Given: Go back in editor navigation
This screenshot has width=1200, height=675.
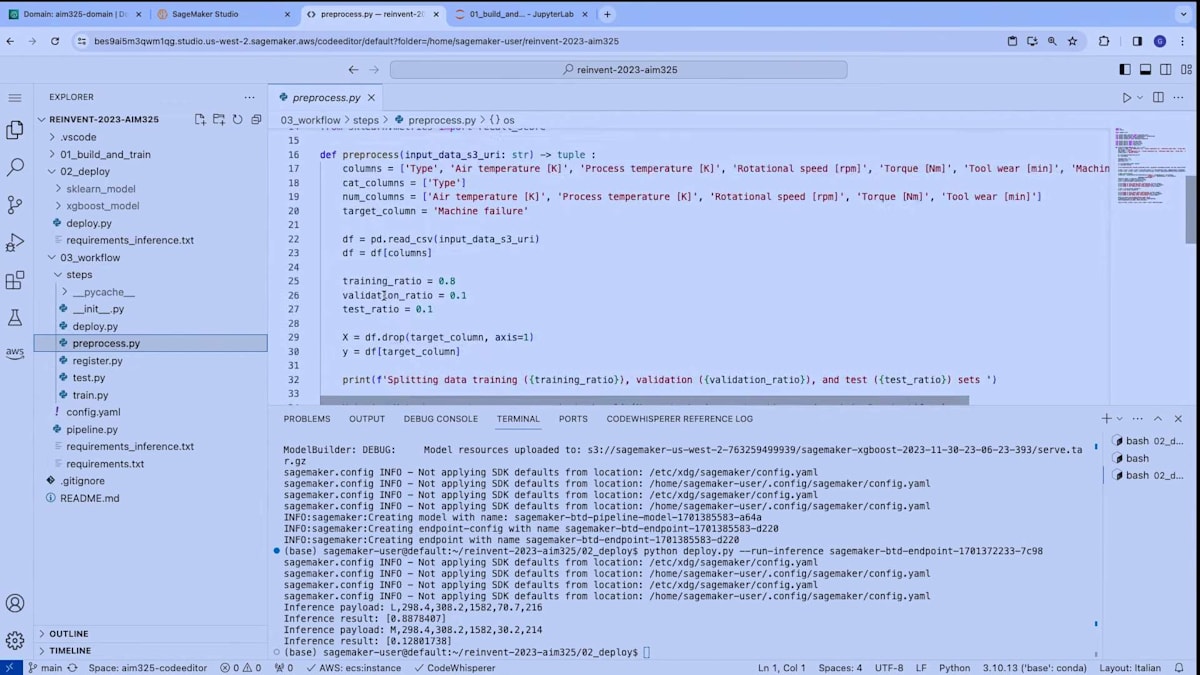Looking at the screenshot, I should 353,70.
